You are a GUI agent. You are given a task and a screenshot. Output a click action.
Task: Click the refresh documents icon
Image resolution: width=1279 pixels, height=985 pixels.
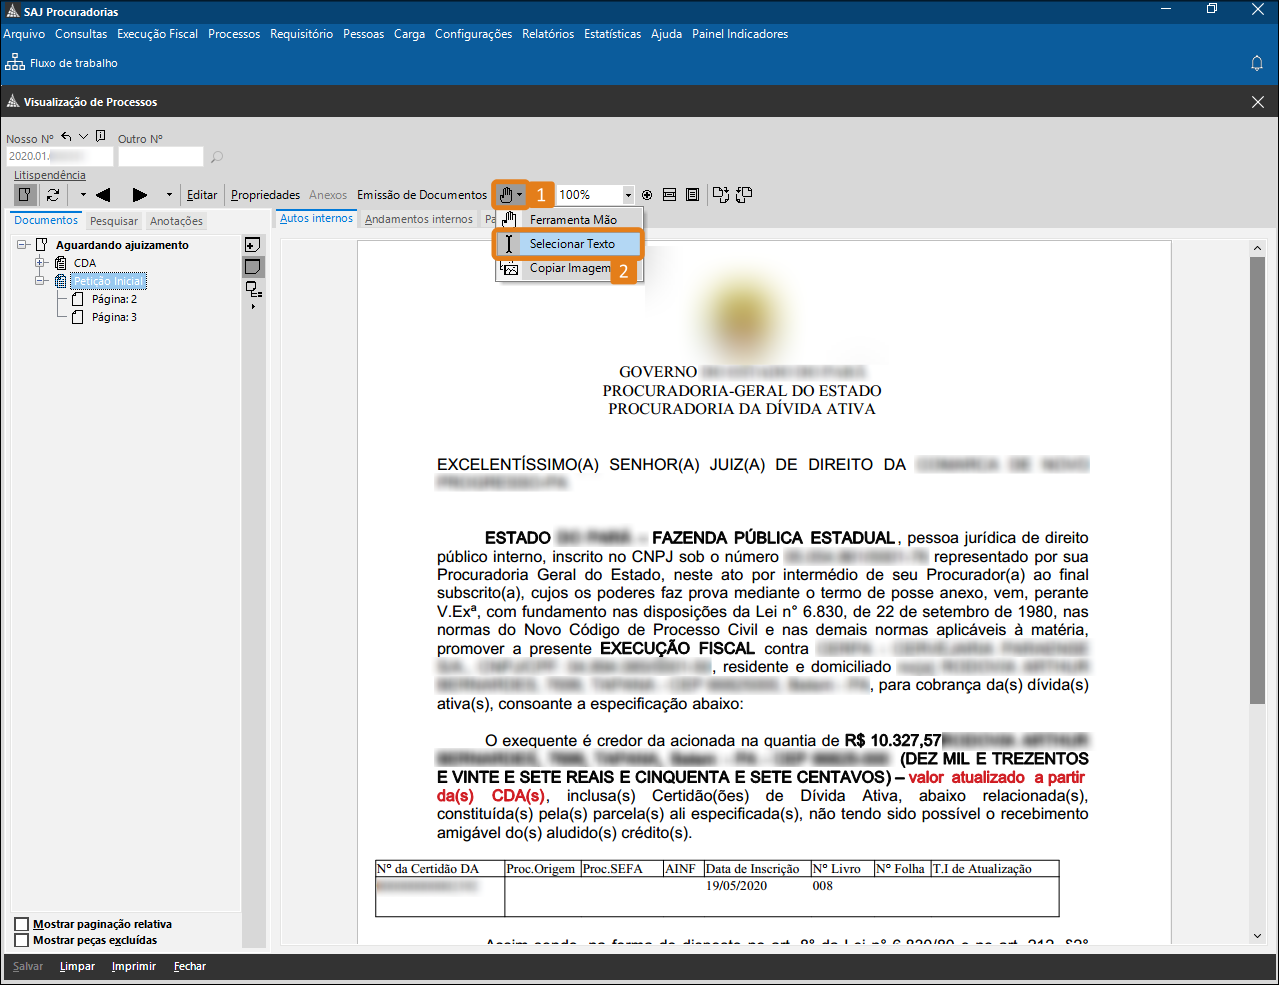coord(53,195)
